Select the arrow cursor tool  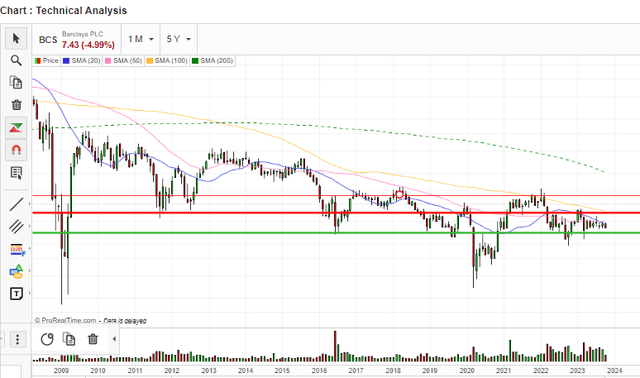(x=16, y=38)
